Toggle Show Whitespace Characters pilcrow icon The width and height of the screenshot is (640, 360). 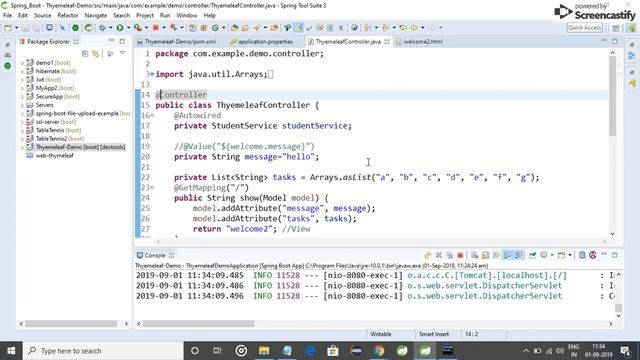coord(341,28)
